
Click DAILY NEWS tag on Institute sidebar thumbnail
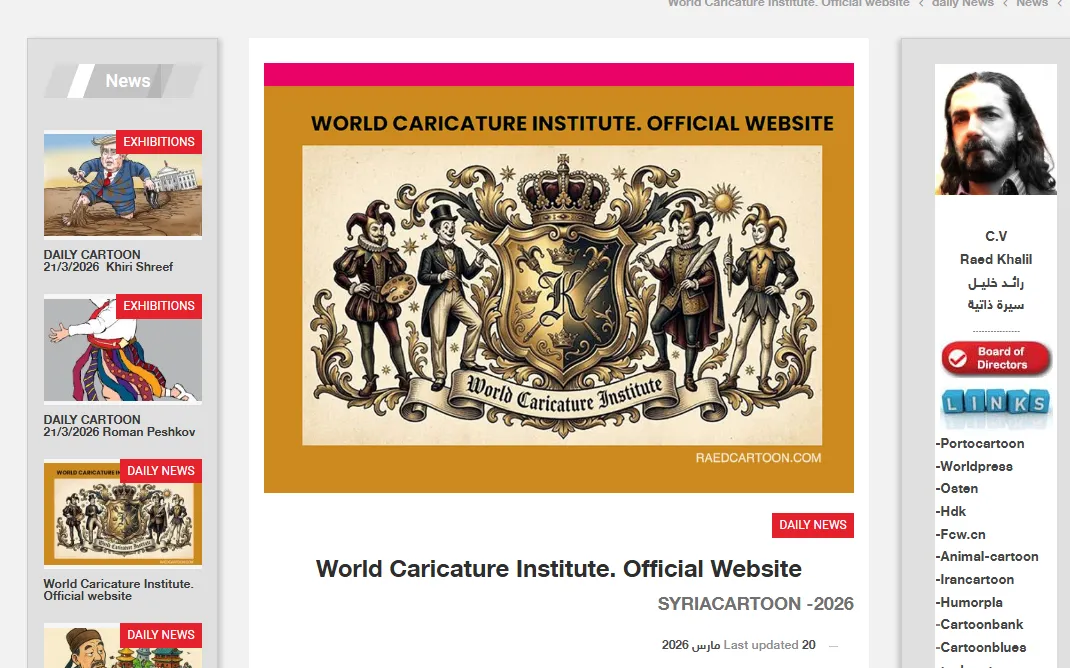click(161, 471)
